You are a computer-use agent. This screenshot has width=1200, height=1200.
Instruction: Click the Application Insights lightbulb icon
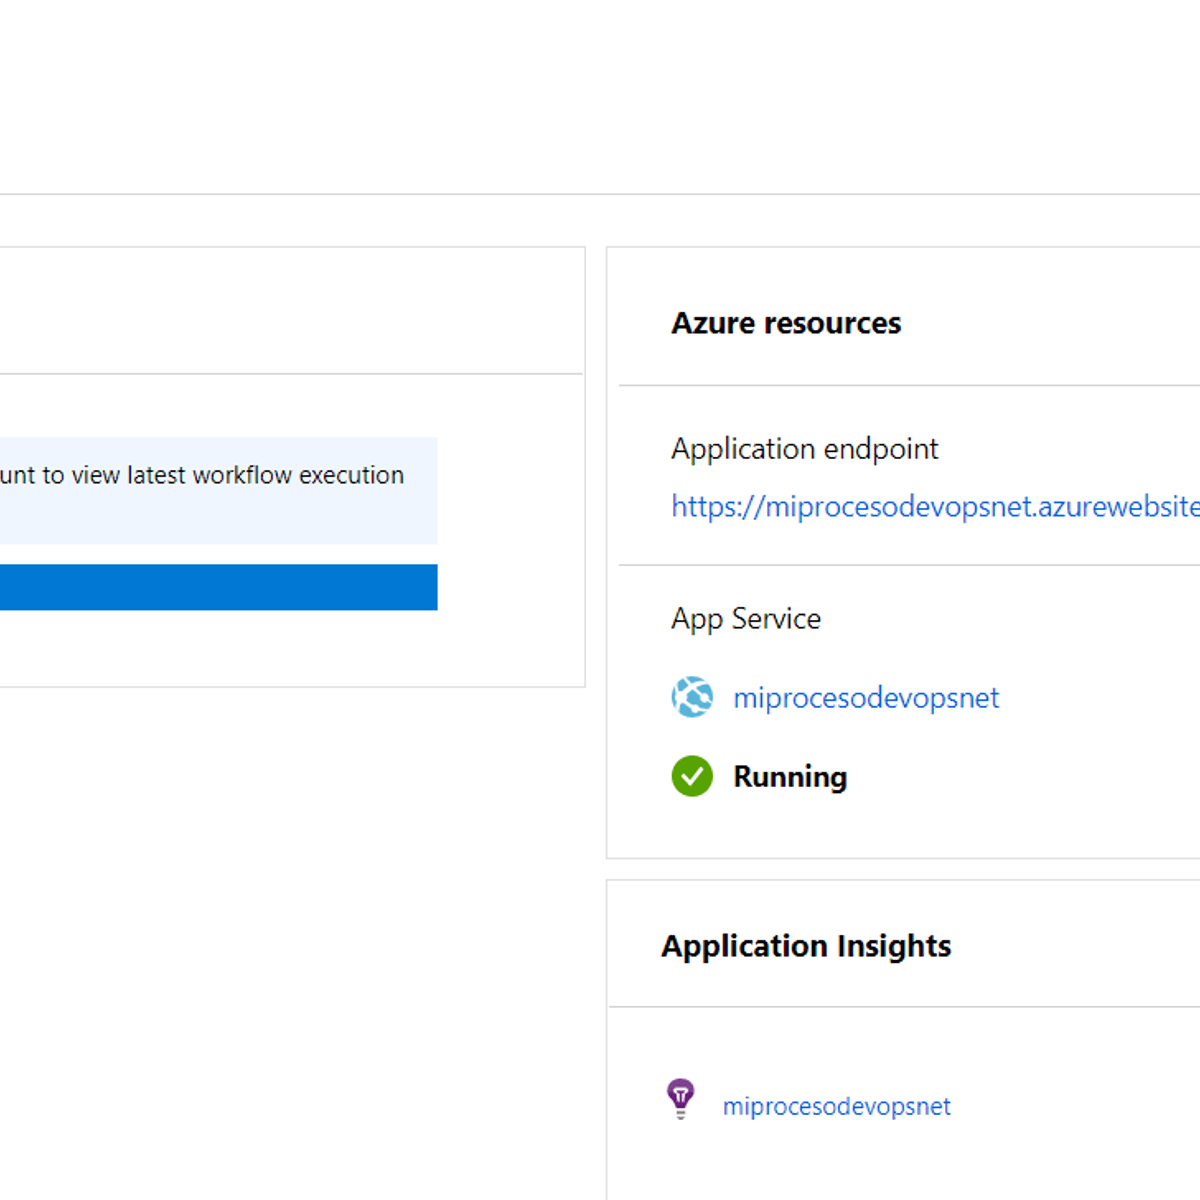click(681, 1098)
